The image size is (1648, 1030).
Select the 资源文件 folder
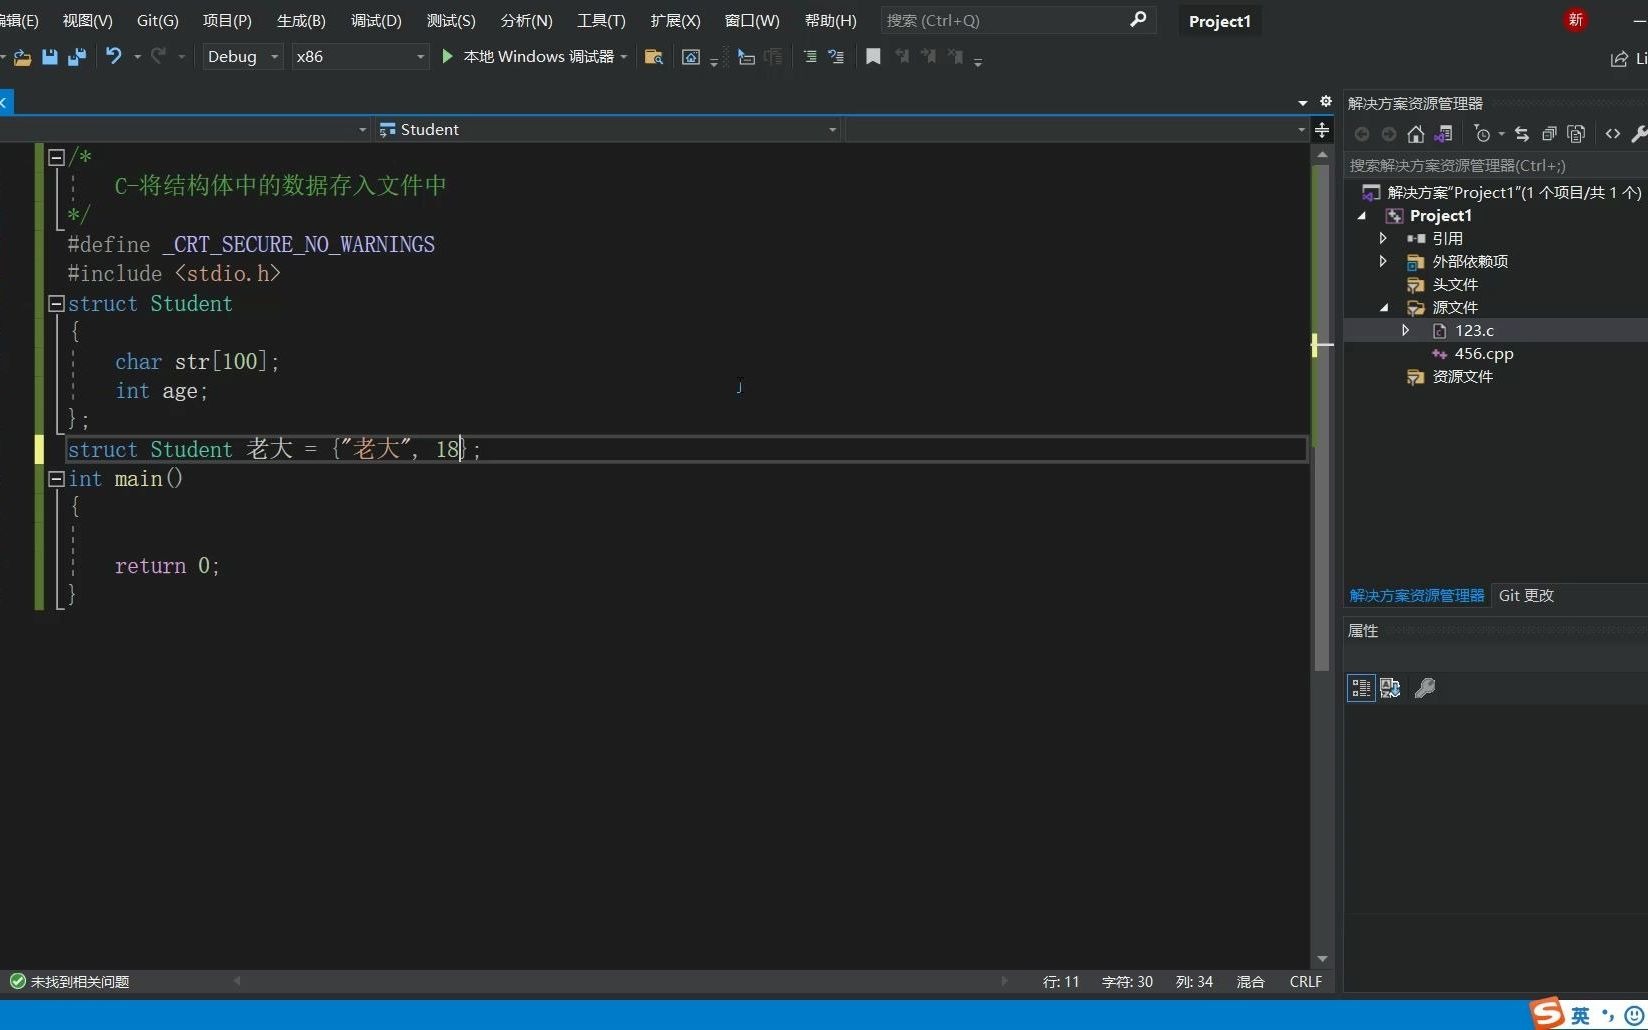tap(1462, 377)
